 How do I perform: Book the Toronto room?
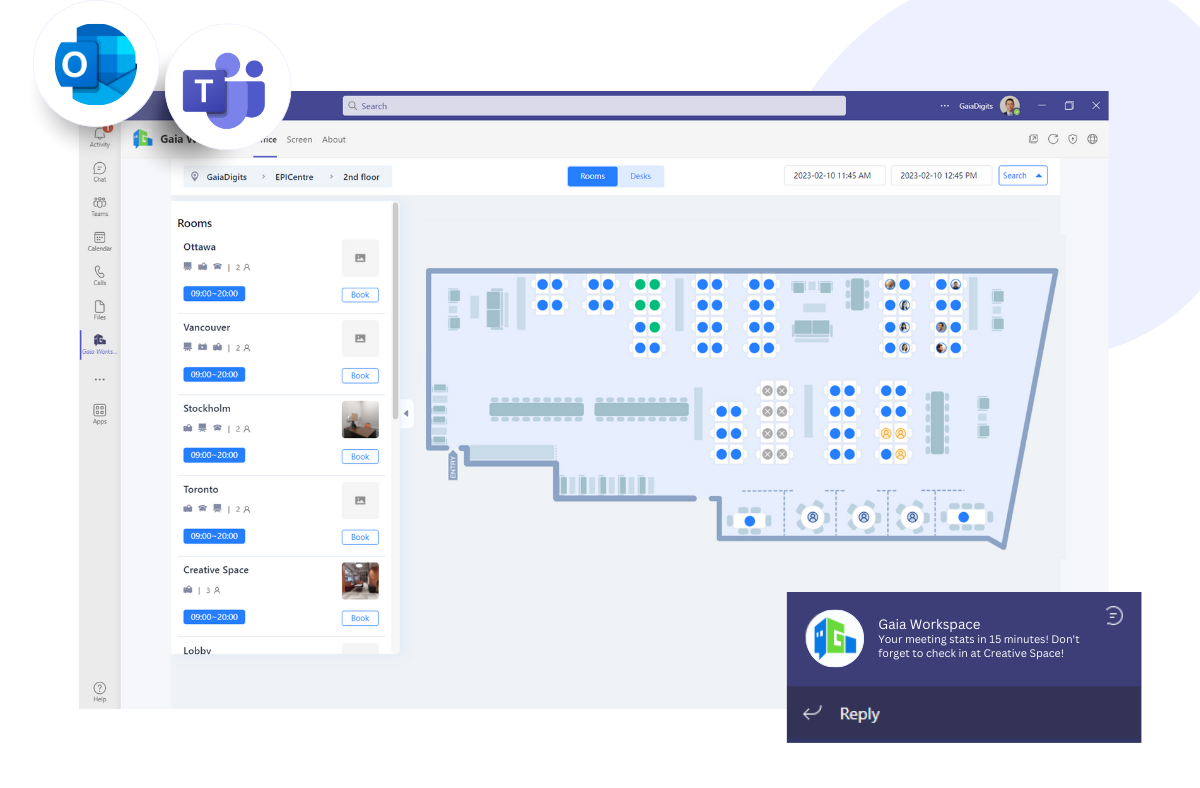[x=360, y=537]
